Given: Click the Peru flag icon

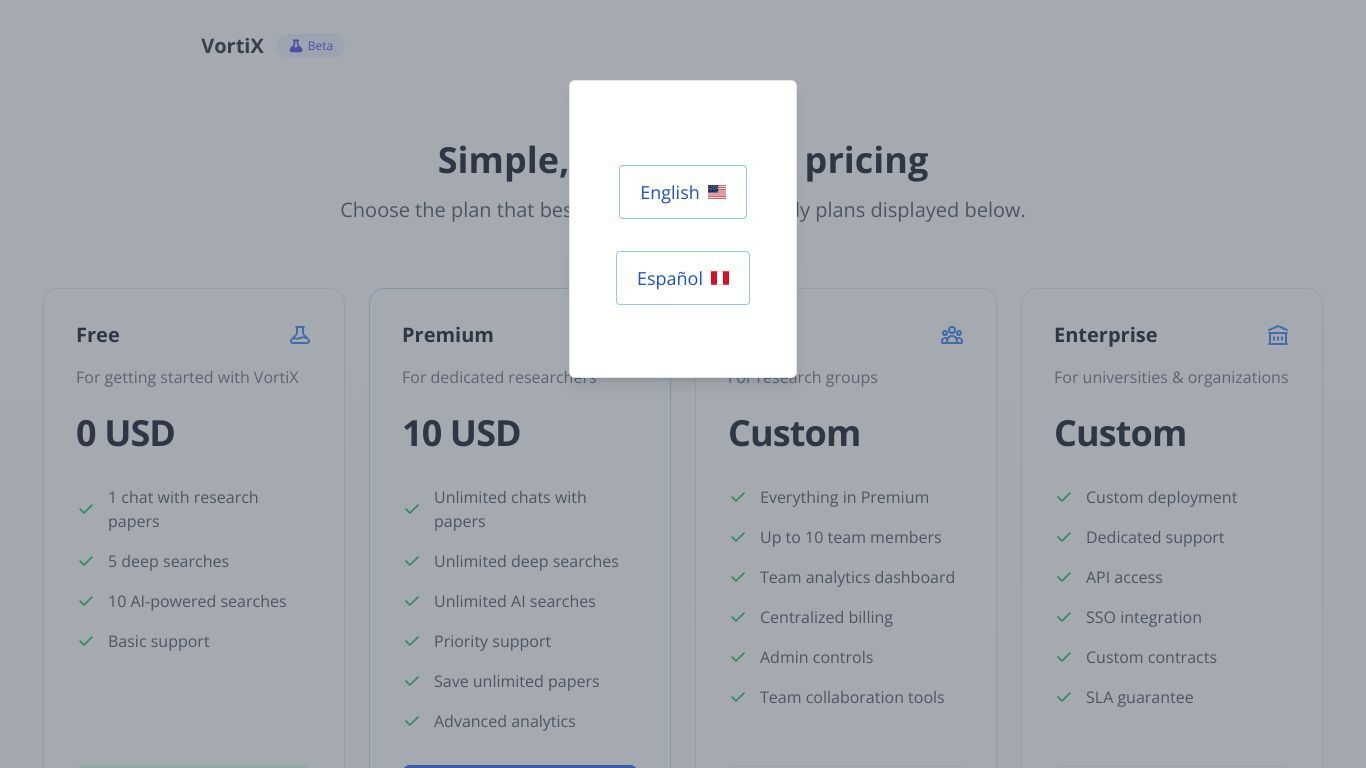Looking at the screenshot, I should pos(720,278).
